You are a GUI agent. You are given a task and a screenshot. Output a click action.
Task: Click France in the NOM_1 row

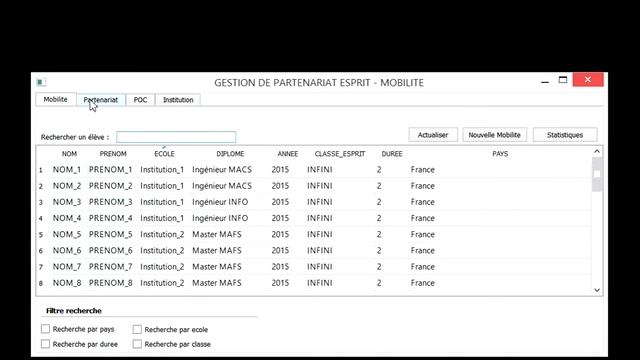(x=422, y=169)
